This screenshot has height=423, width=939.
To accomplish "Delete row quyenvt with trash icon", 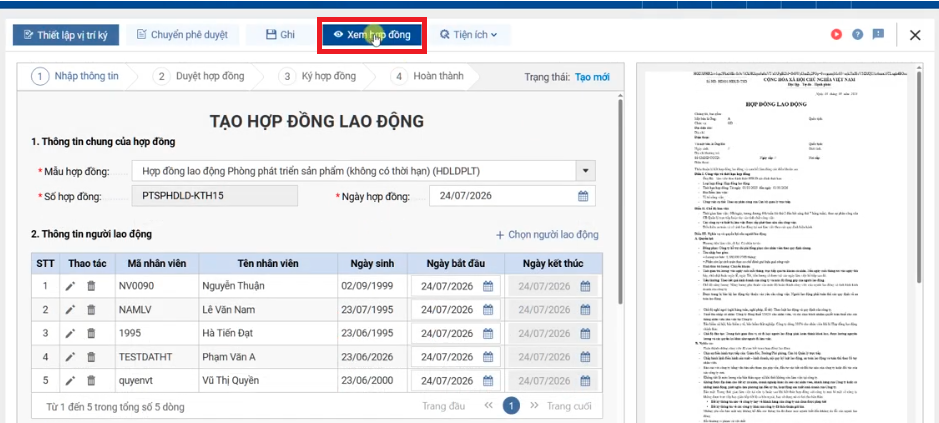I will [91, 380].
